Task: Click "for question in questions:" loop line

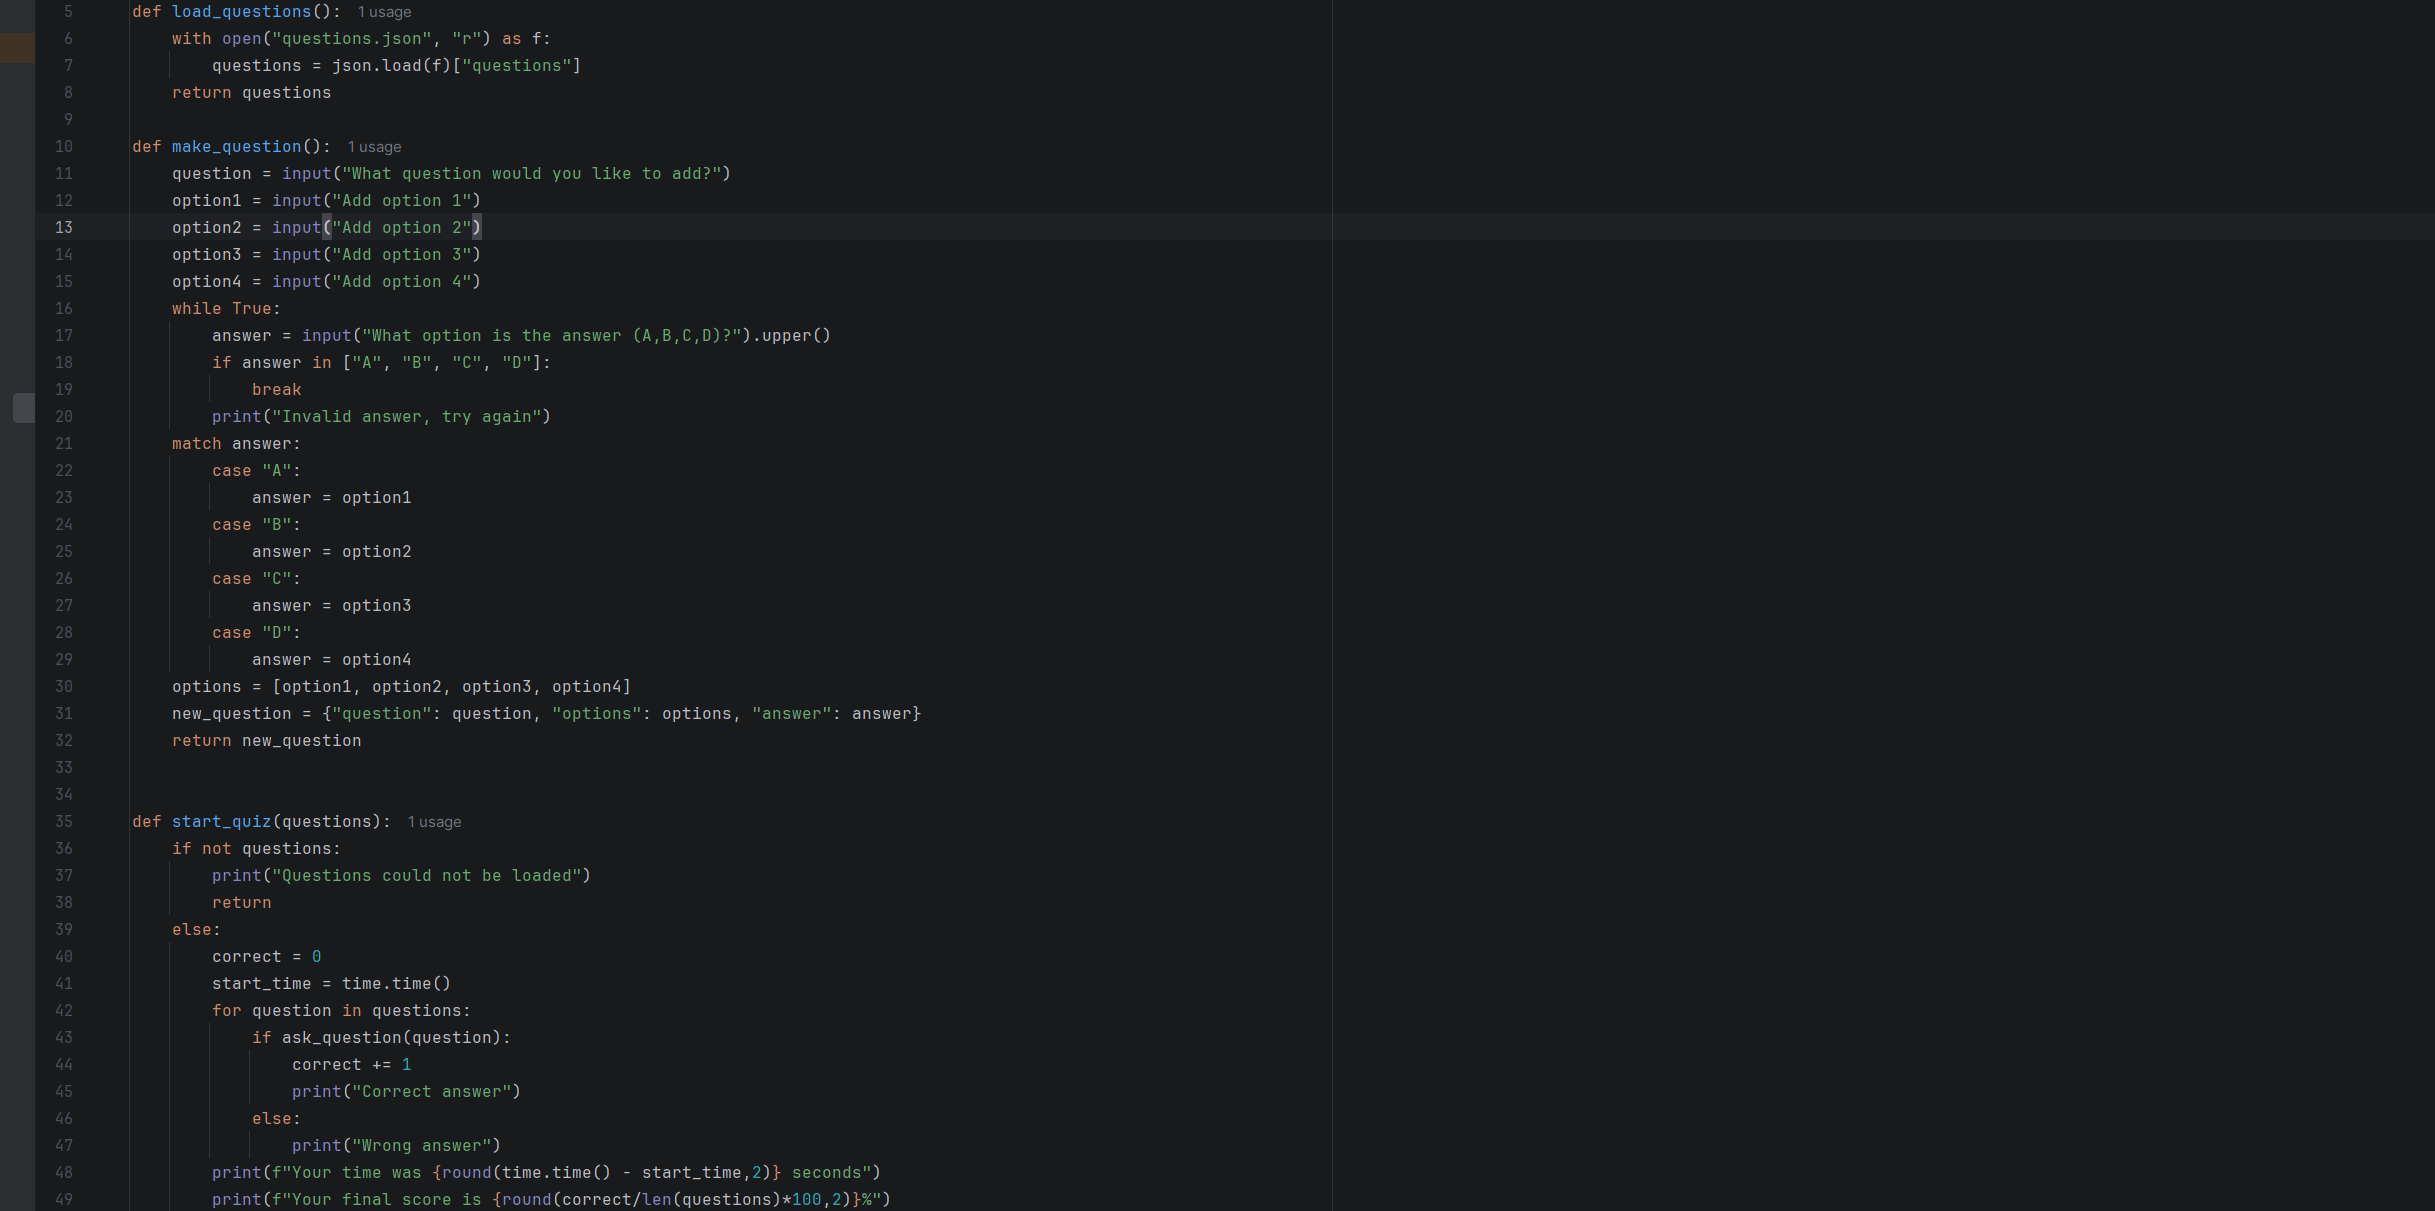Action: [341, 1011]
